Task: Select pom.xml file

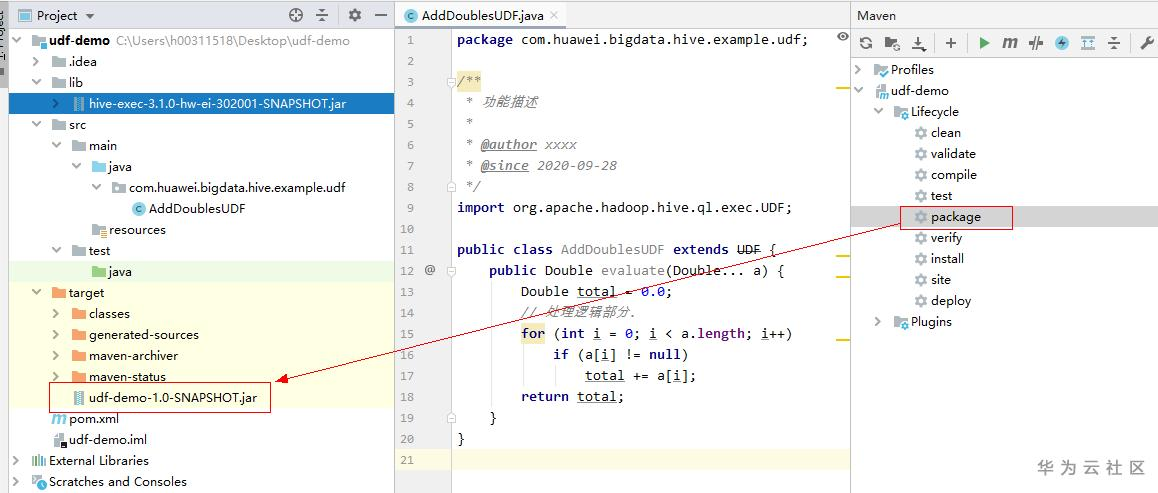Action: click(x=85, y=419)
